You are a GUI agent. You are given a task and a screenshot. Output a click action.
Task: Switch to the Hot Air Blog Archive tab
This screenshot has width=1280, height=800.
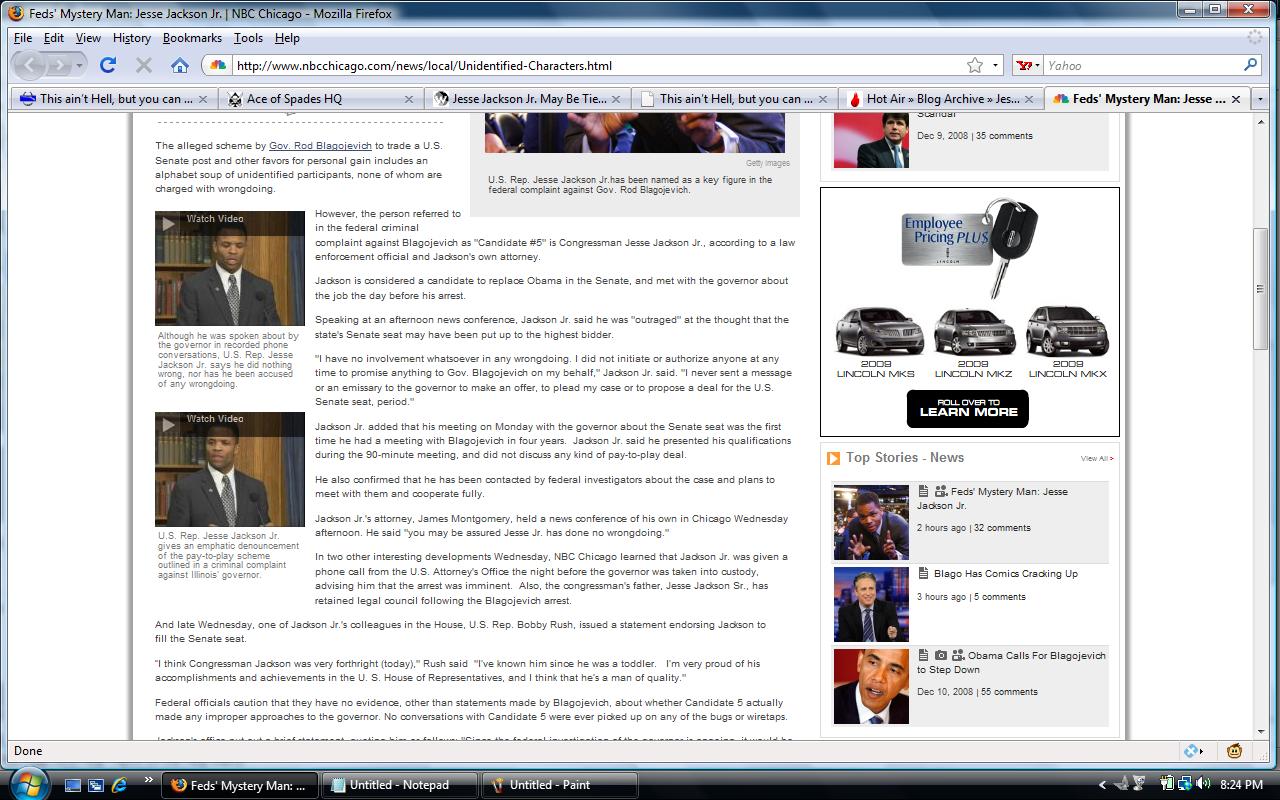(x=942, y=99)
